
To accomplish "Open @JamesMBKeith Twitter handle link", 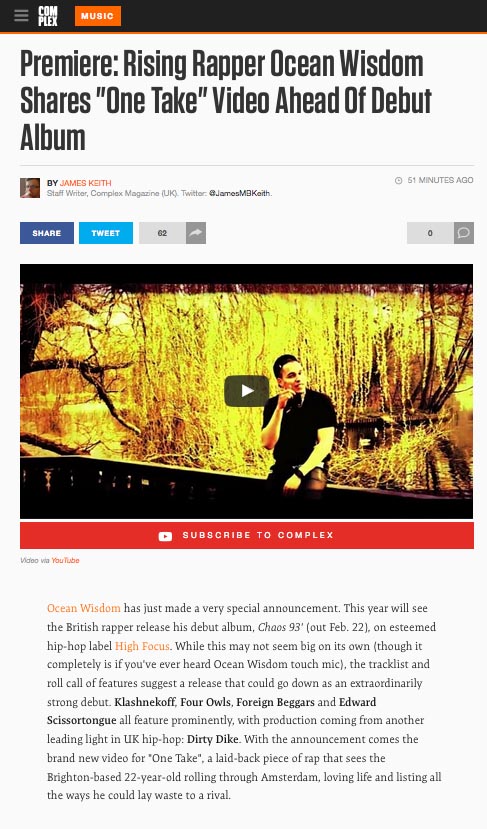I will [x=240, y=194].
